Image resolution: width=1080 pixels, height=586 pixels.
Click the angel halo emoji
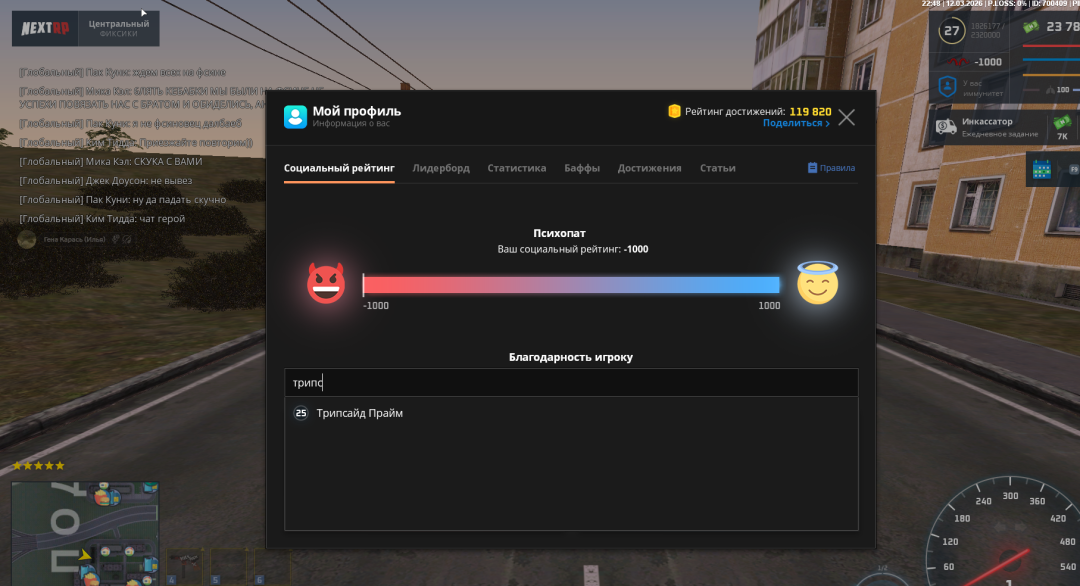[x=817, y=284]
